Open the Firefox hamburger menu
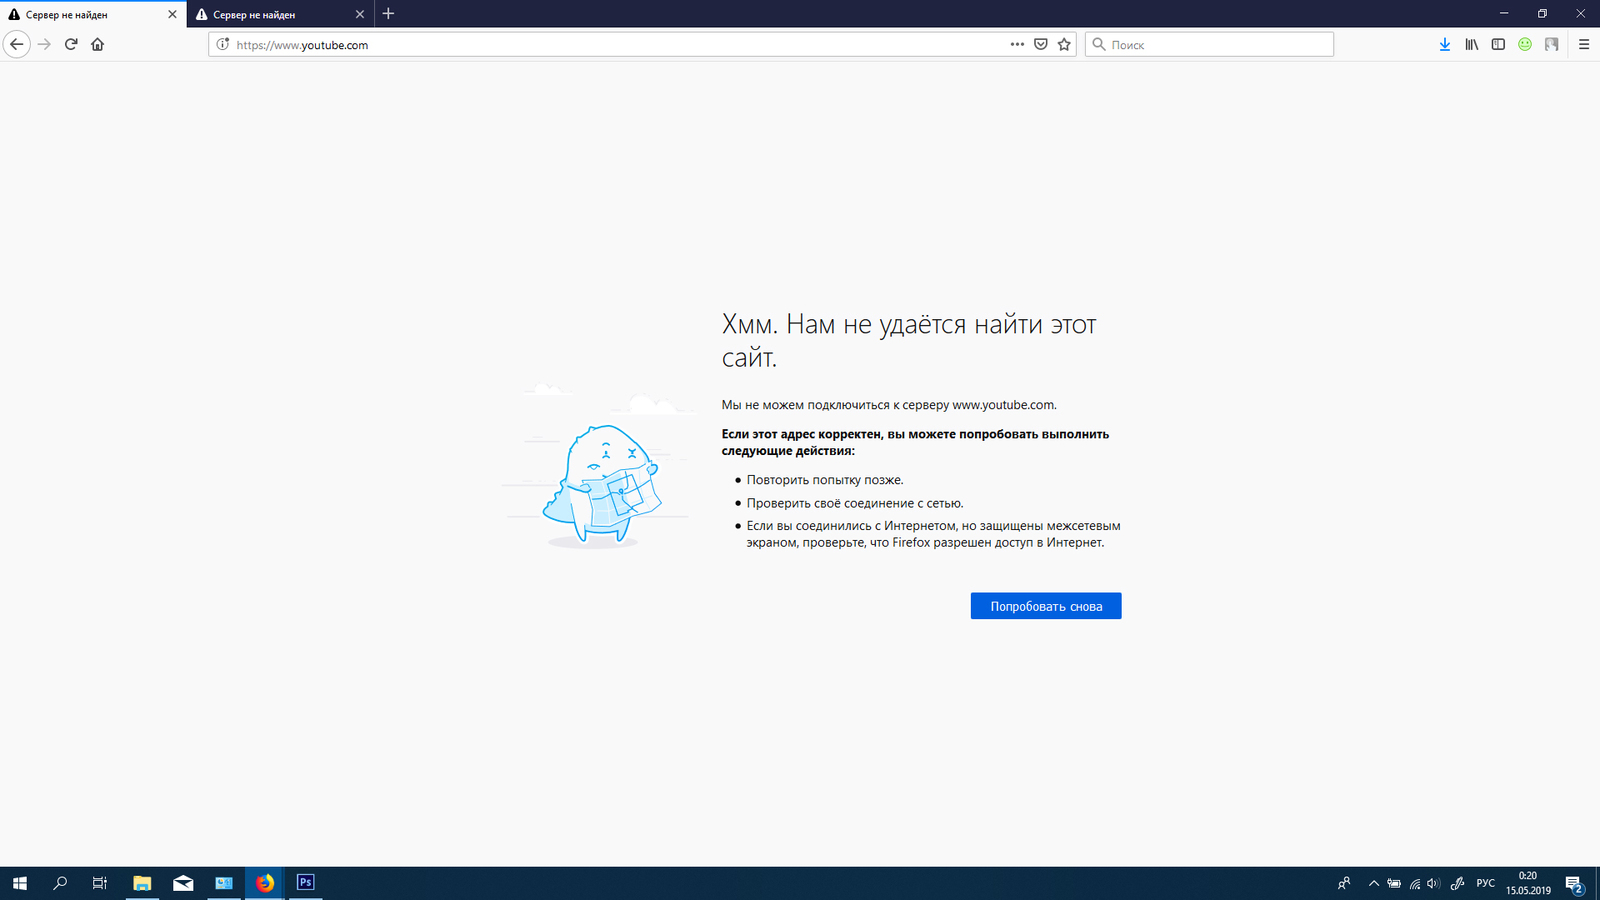The image size is (1600, 900). point(1584,44)
